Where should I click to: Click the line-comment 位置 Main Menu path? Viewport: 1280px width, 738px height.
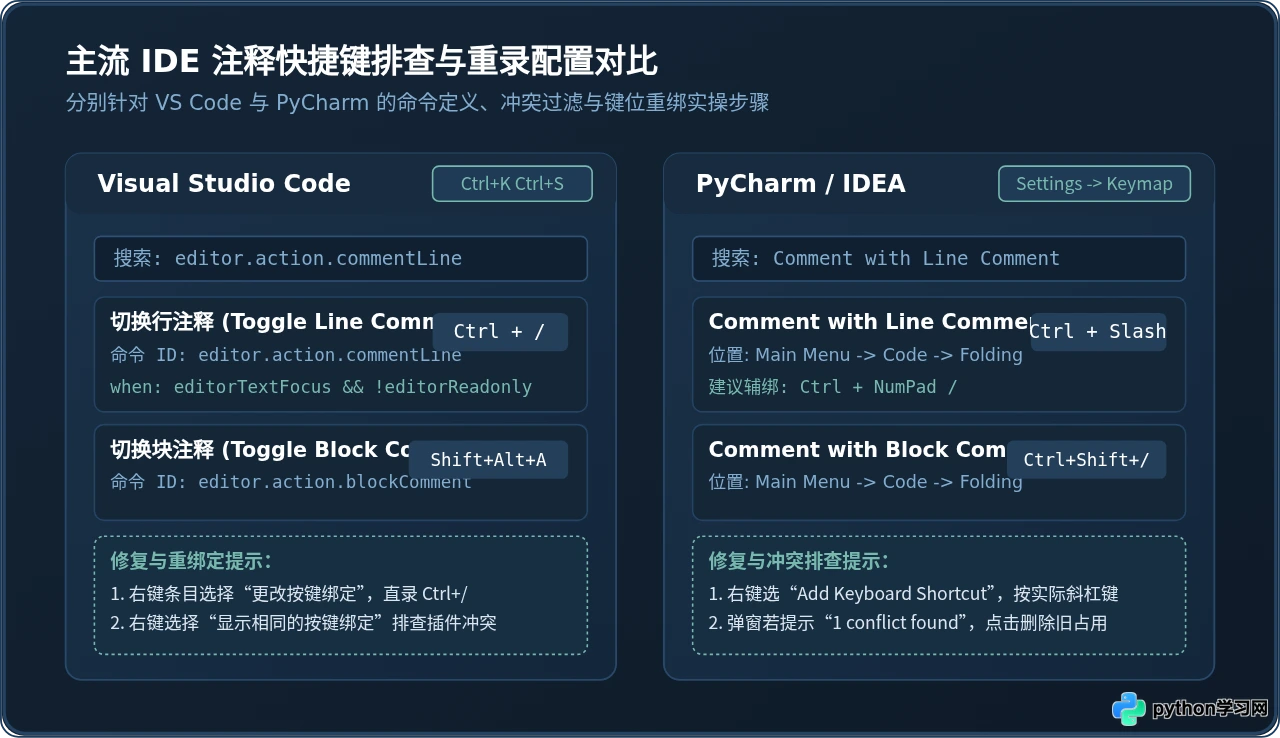coord(865,355)
